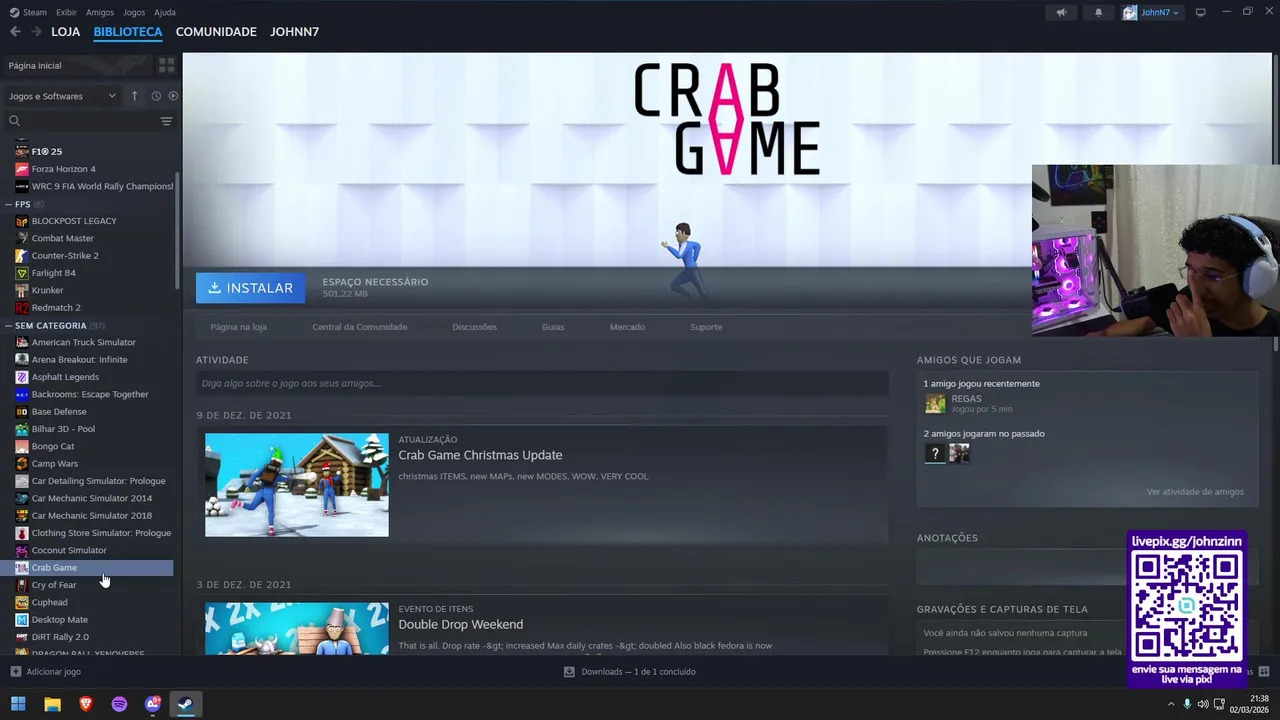Go to LOJA tab
This screenshot has width=1280, height=720.
(x=66, y=32)
